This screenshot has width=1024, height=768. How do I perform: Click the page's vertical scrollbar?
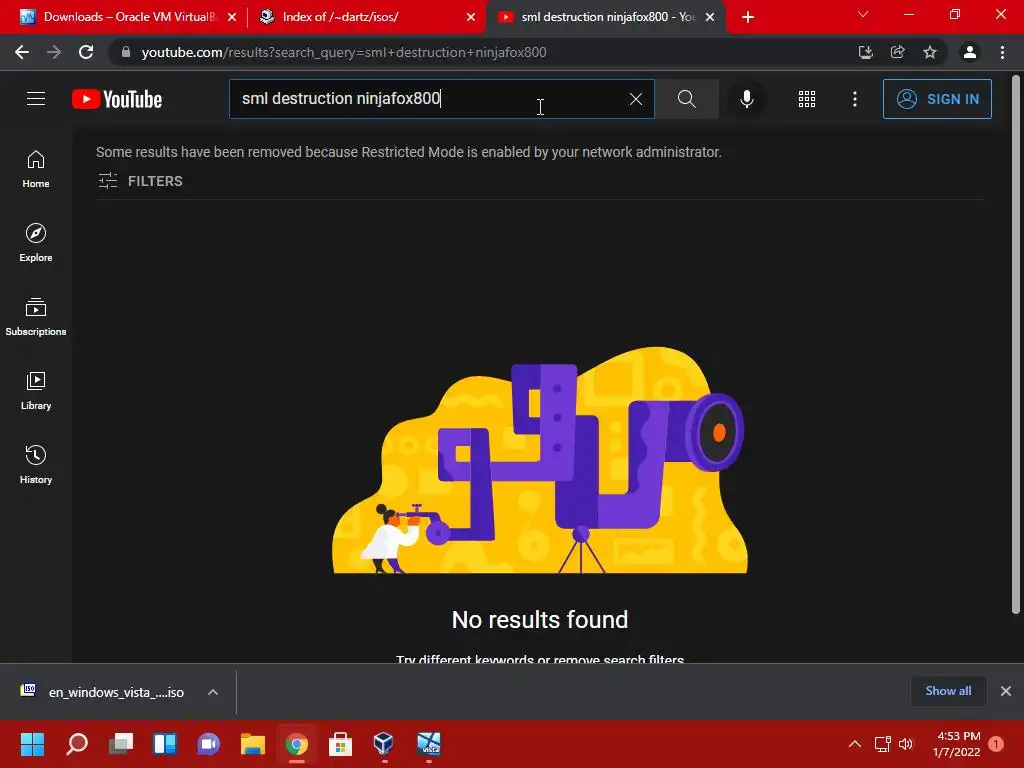1016,346
